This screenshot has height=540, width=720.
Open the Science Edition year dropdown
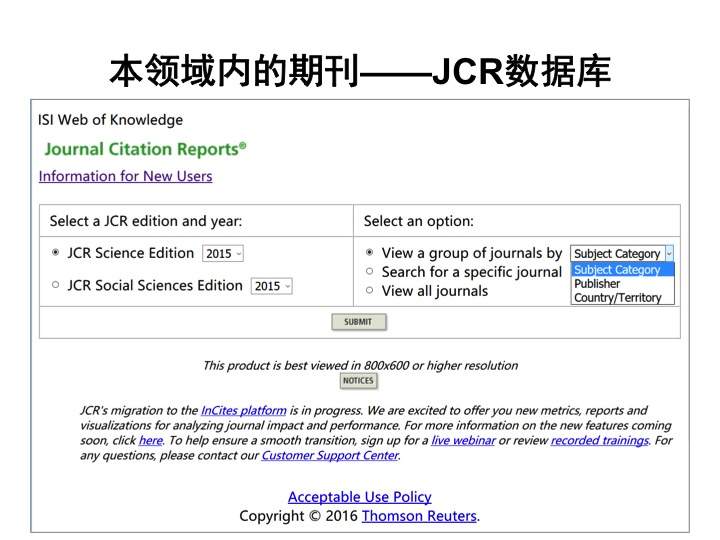click(x=223, y=253)
